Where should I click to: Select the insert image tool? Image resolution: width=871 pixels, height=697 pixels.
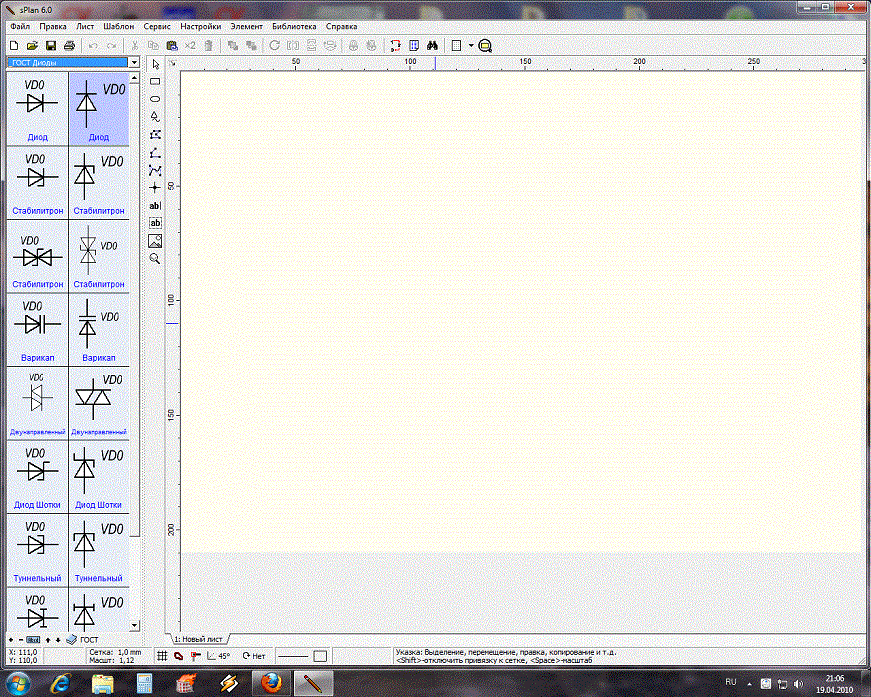click(155, 241)
